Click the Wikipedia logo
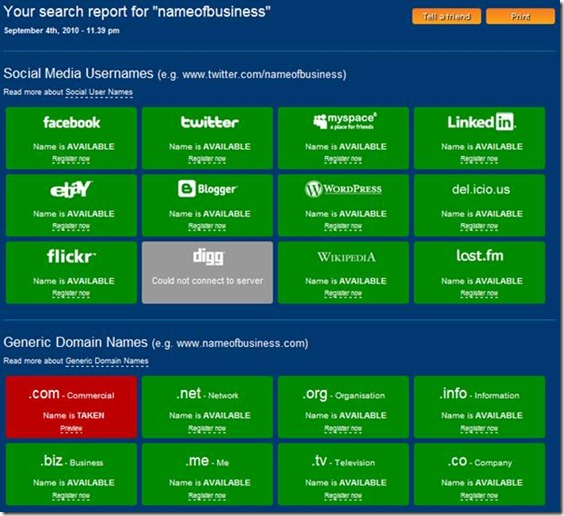Image resolution: width=564 pixels, height=516 pixels. point(346,257)
